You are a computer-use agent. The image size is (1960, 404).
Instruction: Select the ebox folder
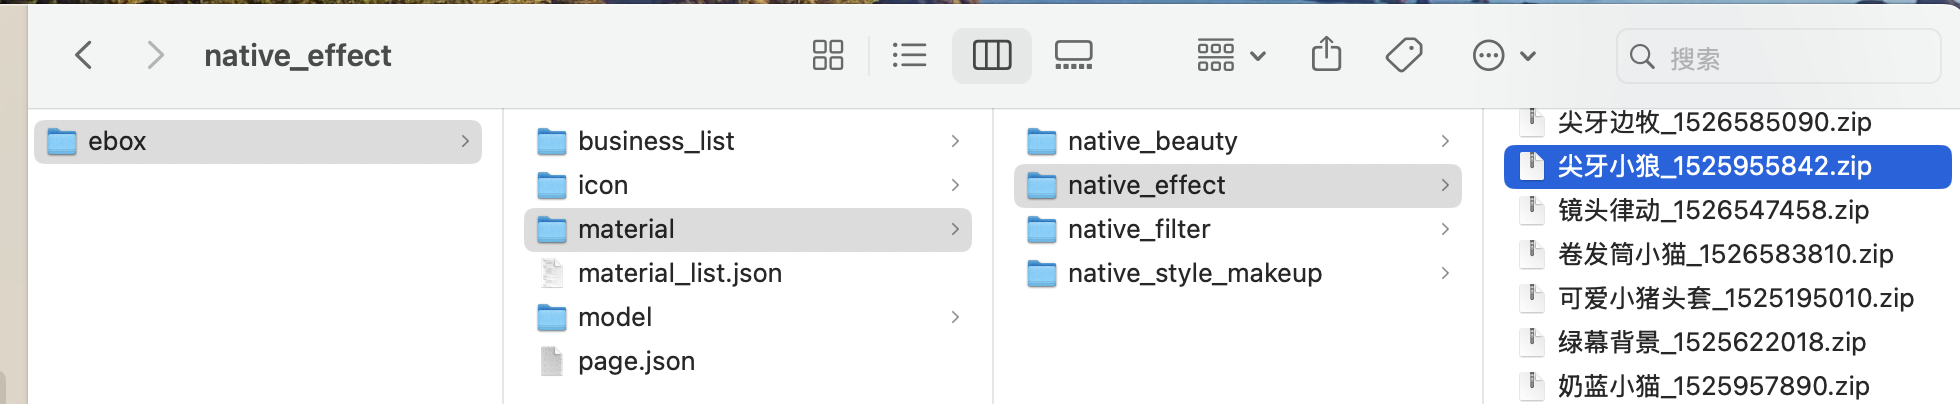117,142
